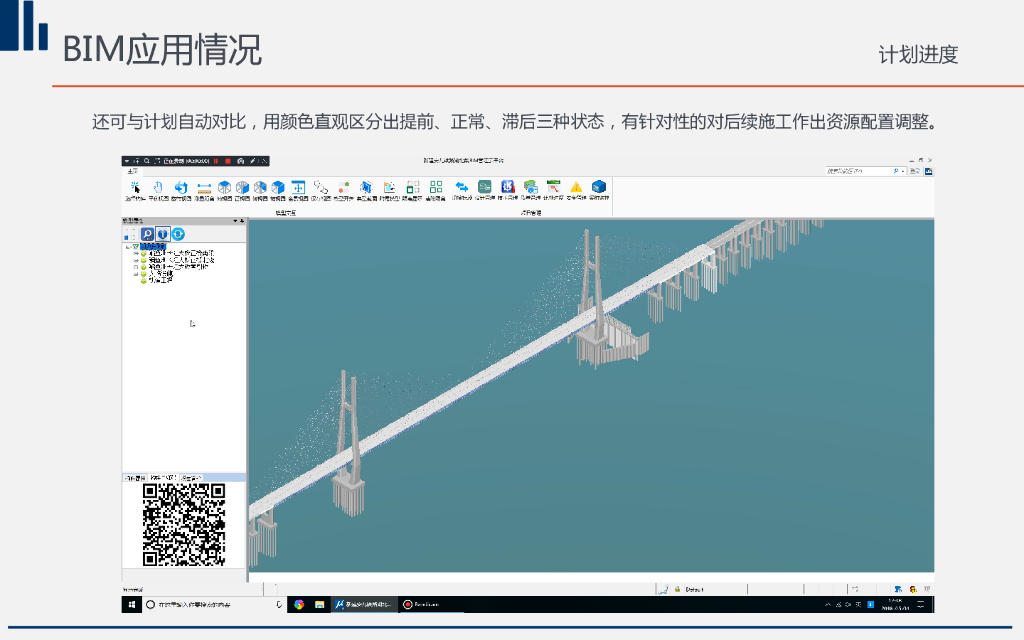Screen dimensions: 1024x640
Task: Choose the blue rotate view tool
Action: pyautogui.click(x=181, y=187)
